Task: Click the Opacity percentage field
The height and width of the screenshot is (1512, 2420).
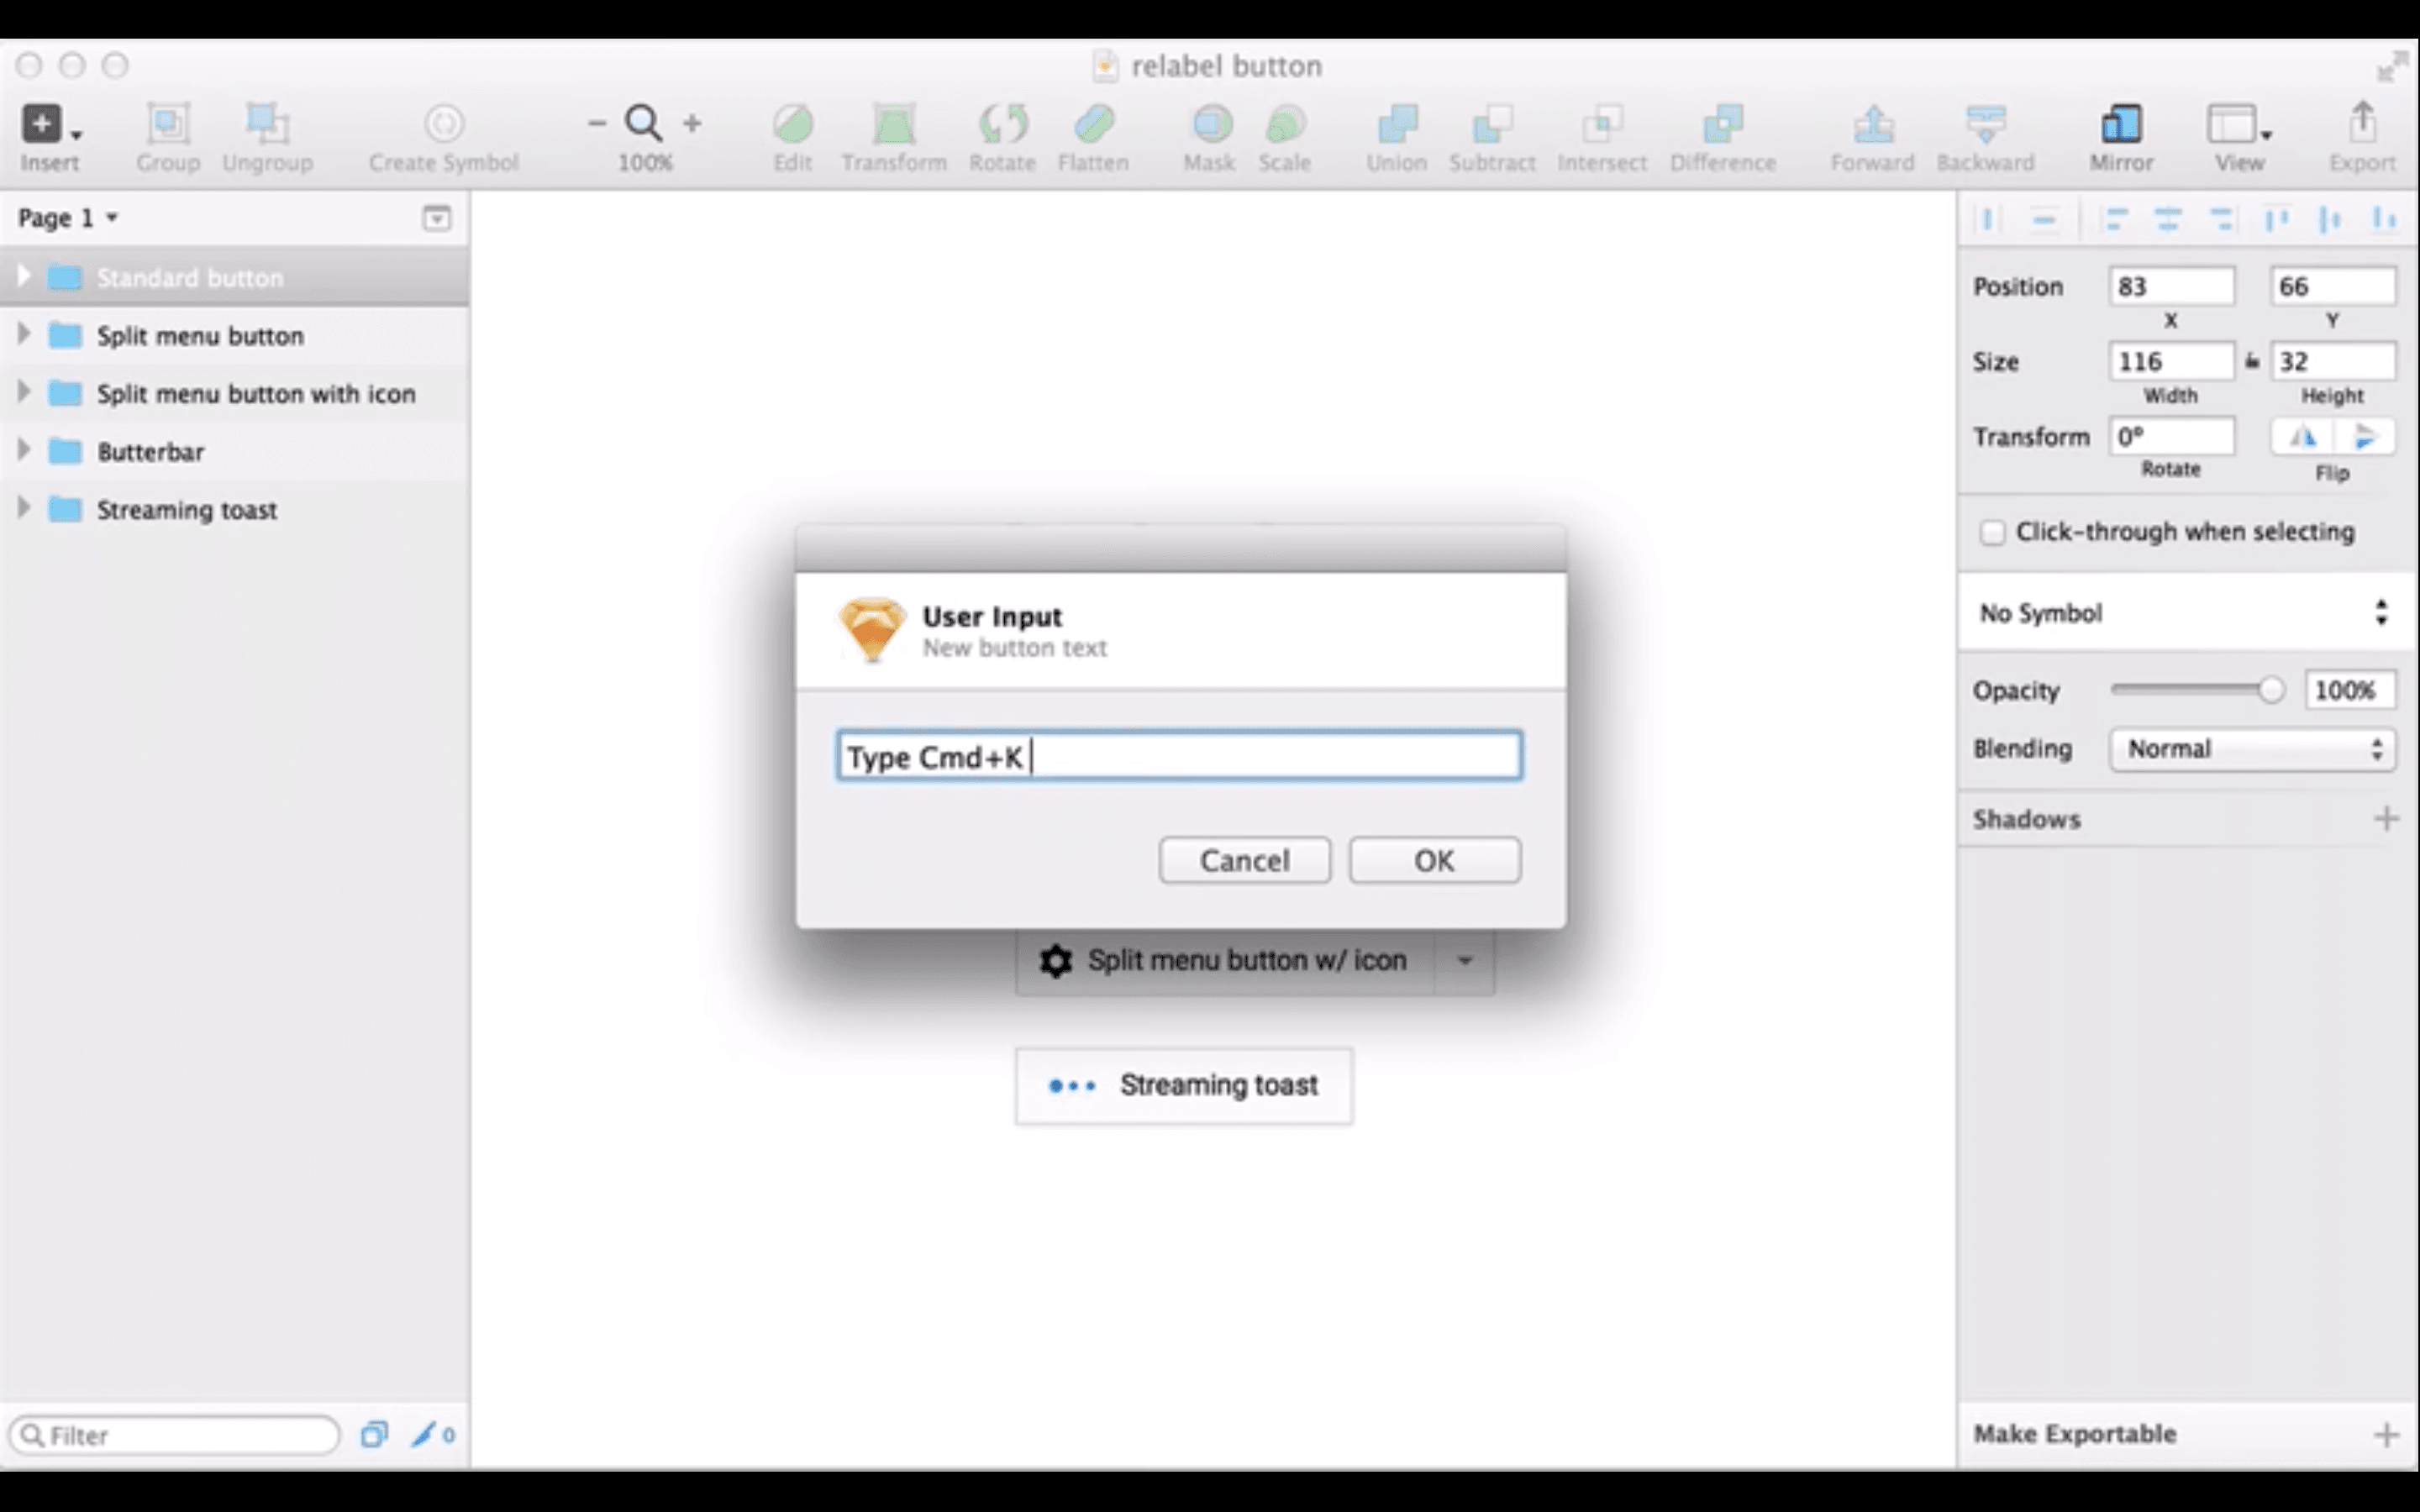Action: (x=2350, y=690)
